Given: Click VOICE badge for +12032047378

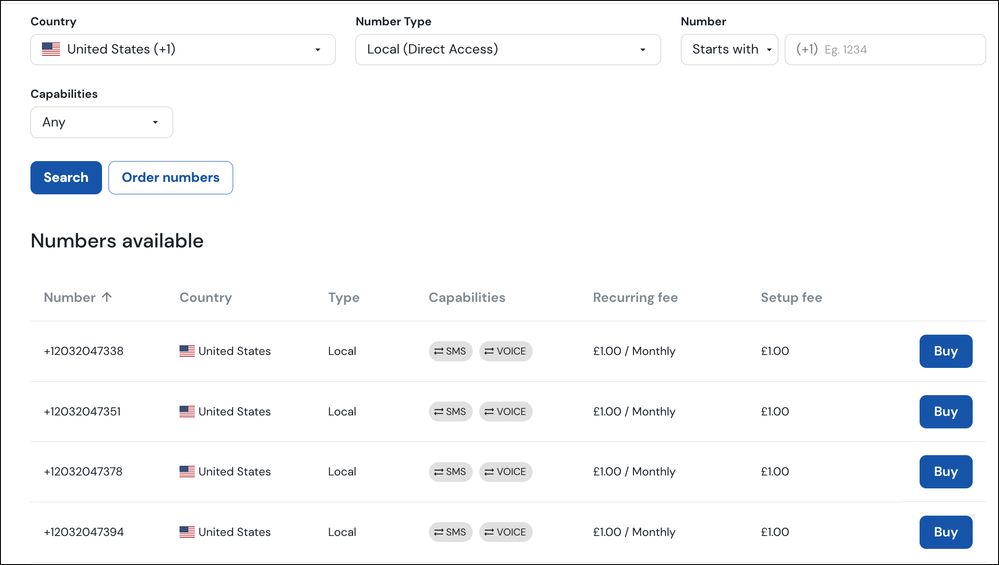Looking at the screenshot, I should [505, 472].
